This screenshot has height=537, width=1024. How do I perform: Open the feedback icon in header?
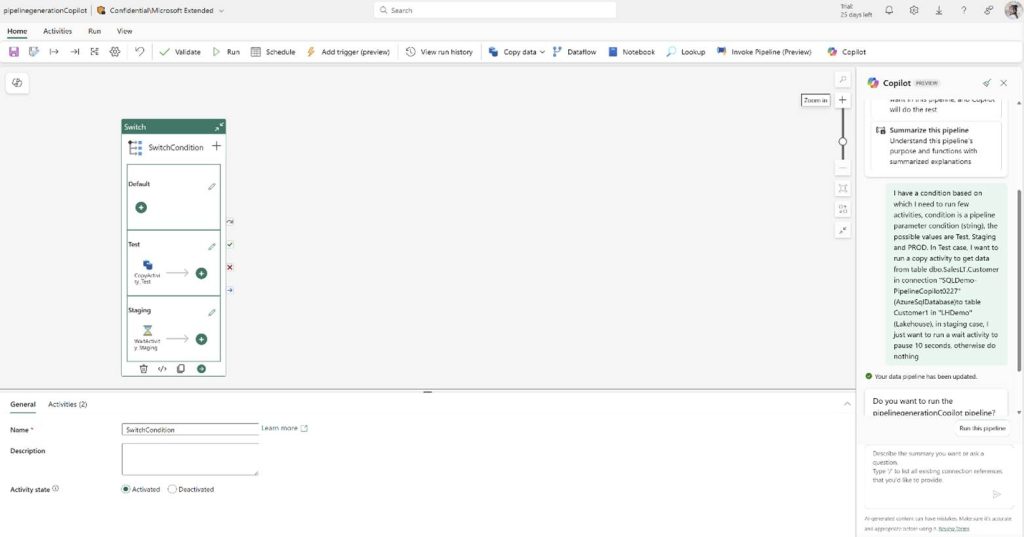pyautogui.click(x=988, y=10)
